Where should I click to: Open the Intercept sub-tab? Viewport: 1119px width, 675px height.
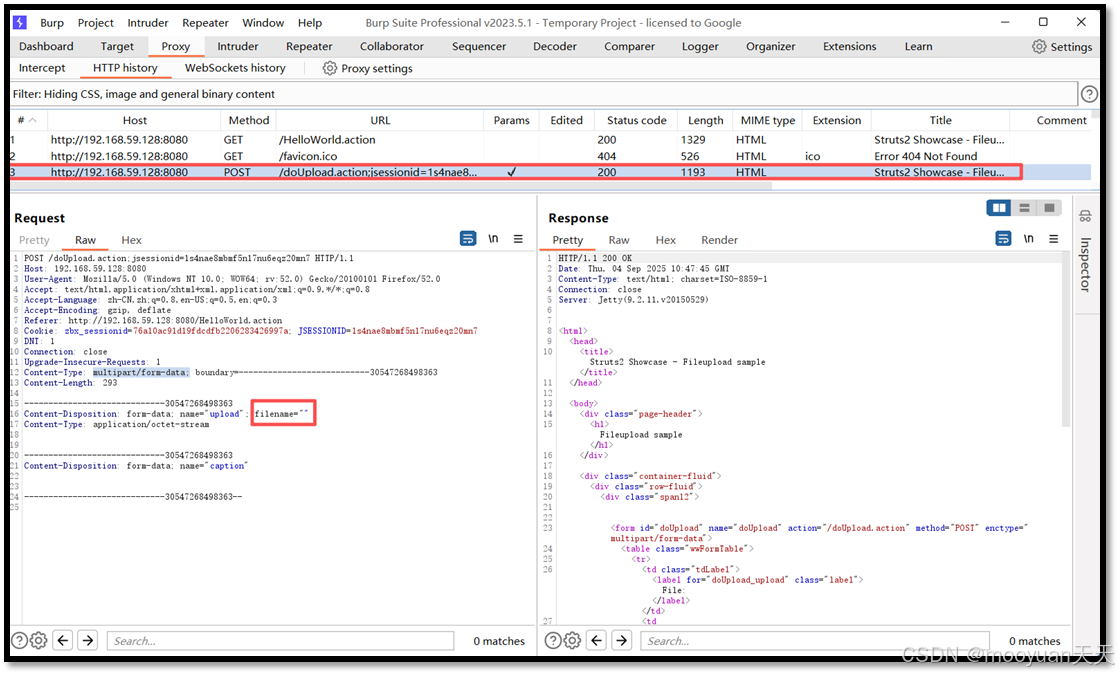(x=42, y=68)
